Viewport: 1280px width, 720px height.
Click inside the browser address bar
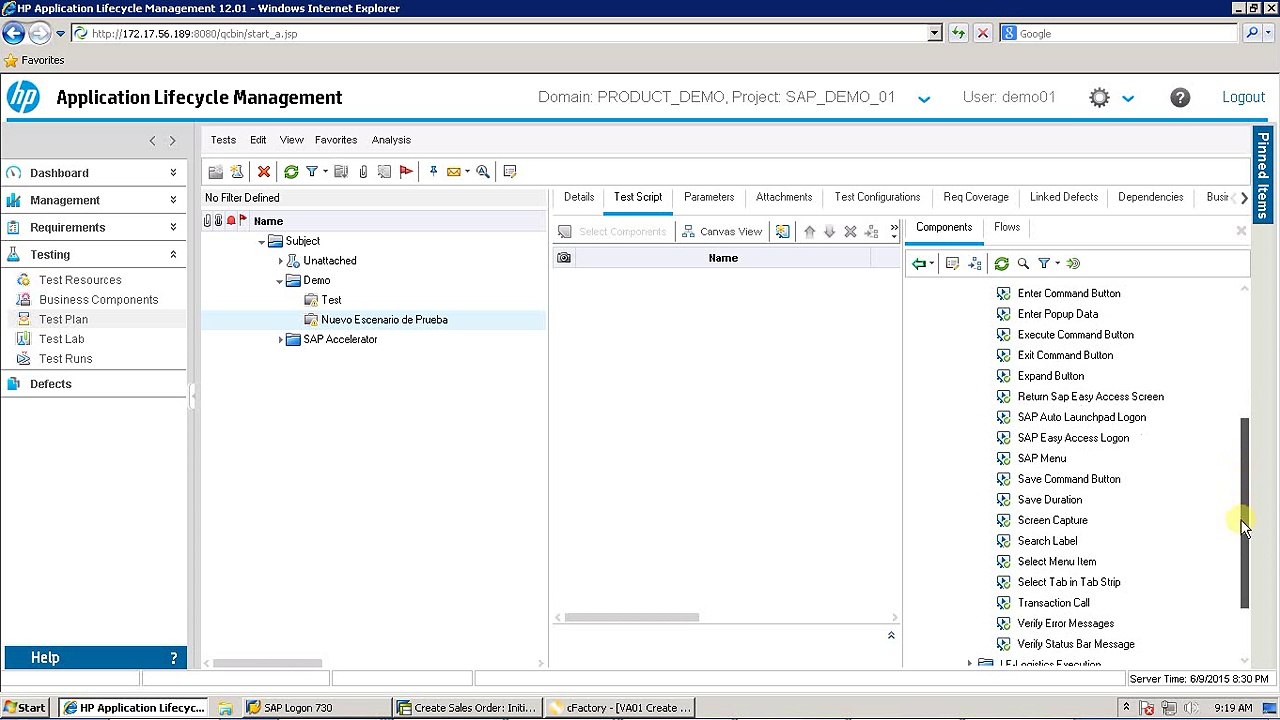508,34
